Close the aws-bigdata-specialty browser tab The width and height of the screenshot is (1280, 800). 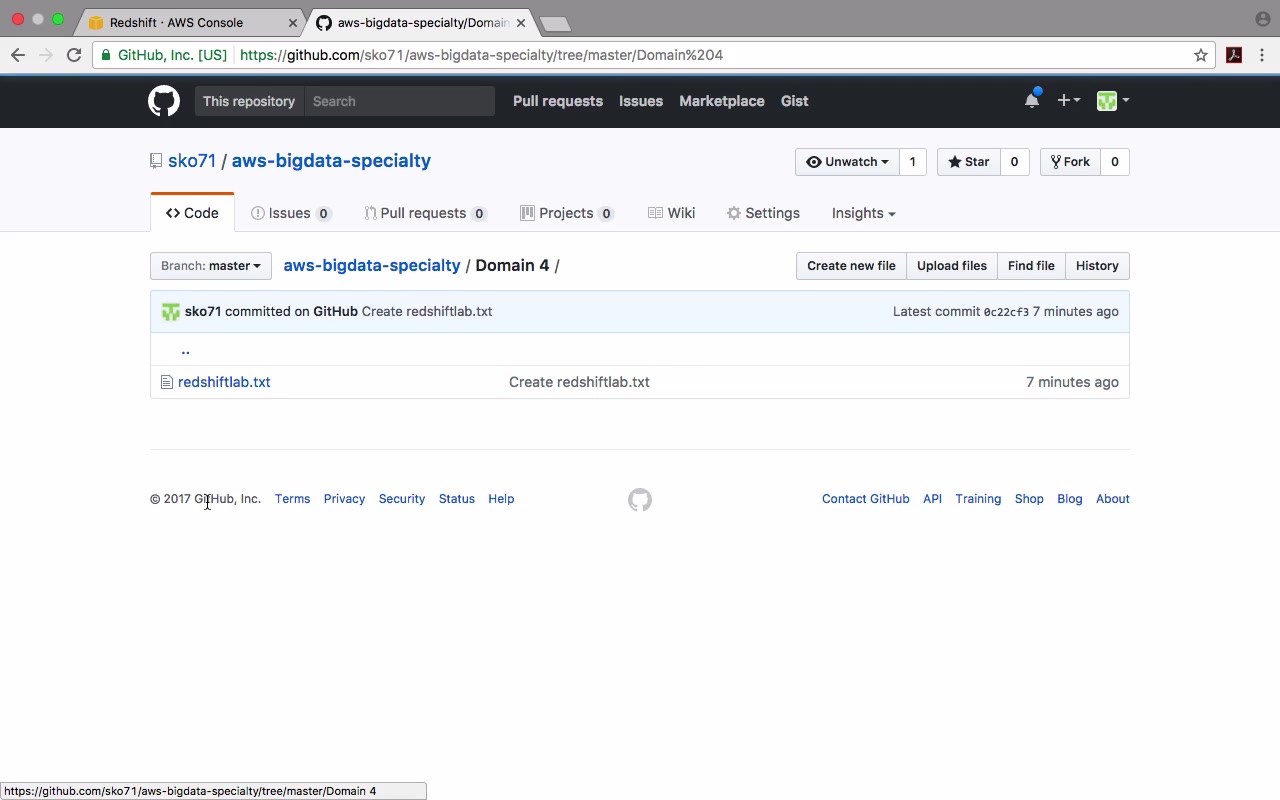[x=521, y=22]
